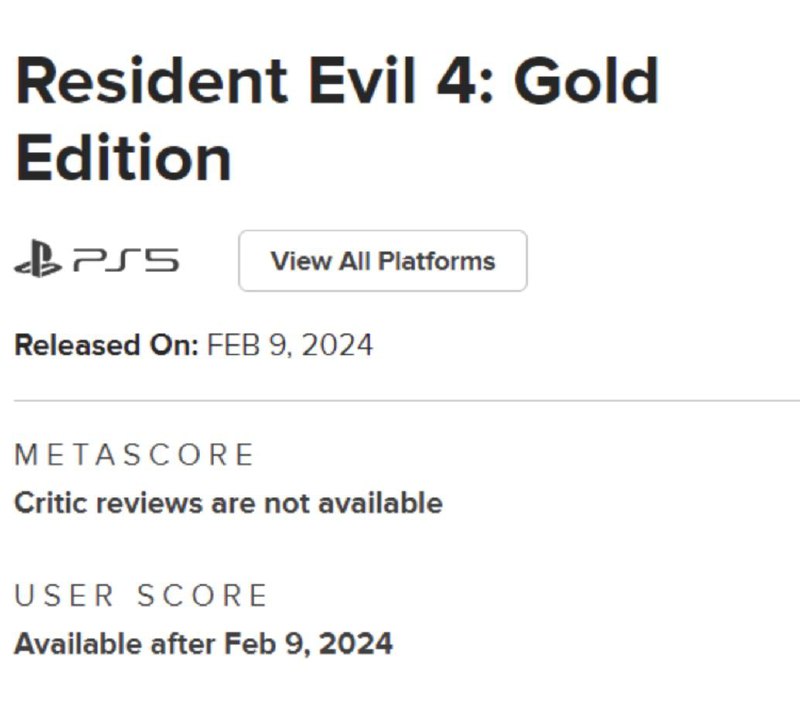Click the Released On label

[x=106, y=345]
